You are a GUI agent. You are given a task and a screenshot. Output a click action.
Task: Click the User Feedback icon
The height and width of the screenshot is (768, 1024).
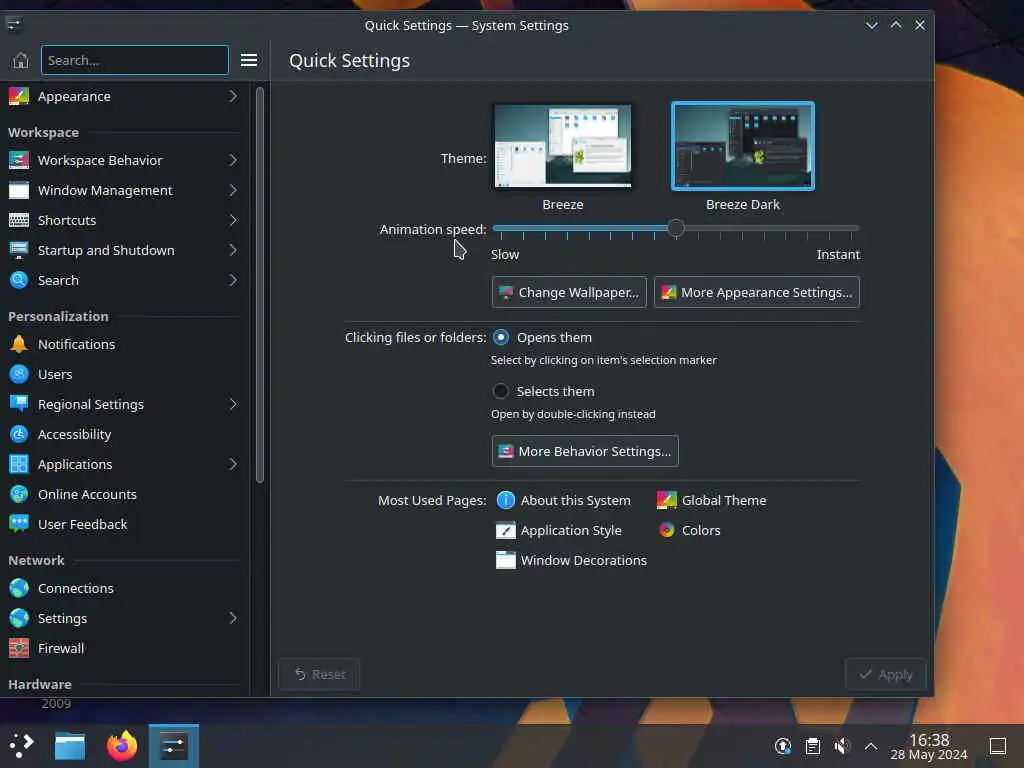coord(19,524)
